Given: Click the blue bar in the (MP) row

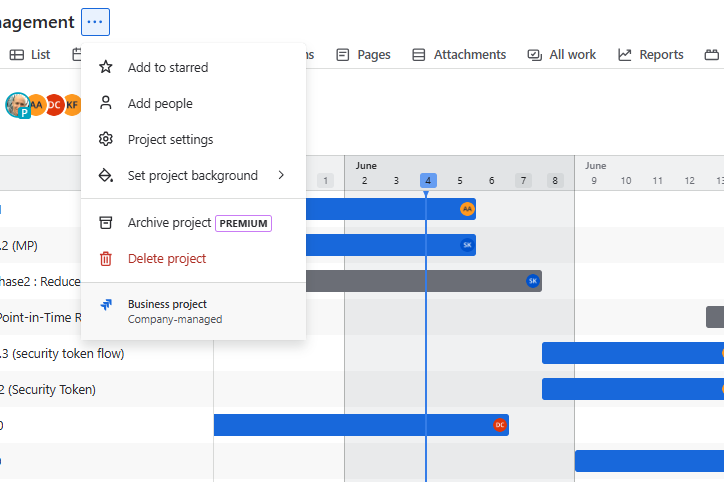Looking at the screenshot, I should click(x=391, y=245).
